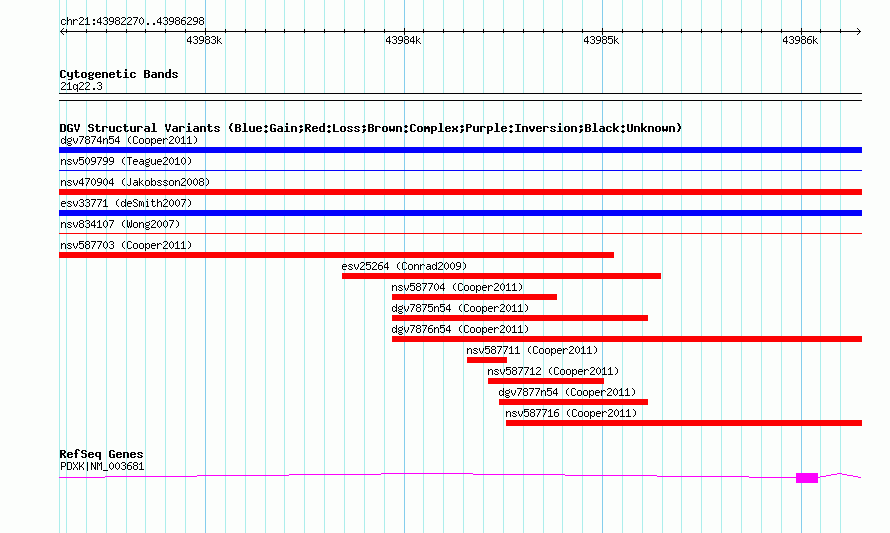The width and height of the screenshot is (890, 533).
Task: Click the DGV Structural Variants track title
Action: coord(371,128)
